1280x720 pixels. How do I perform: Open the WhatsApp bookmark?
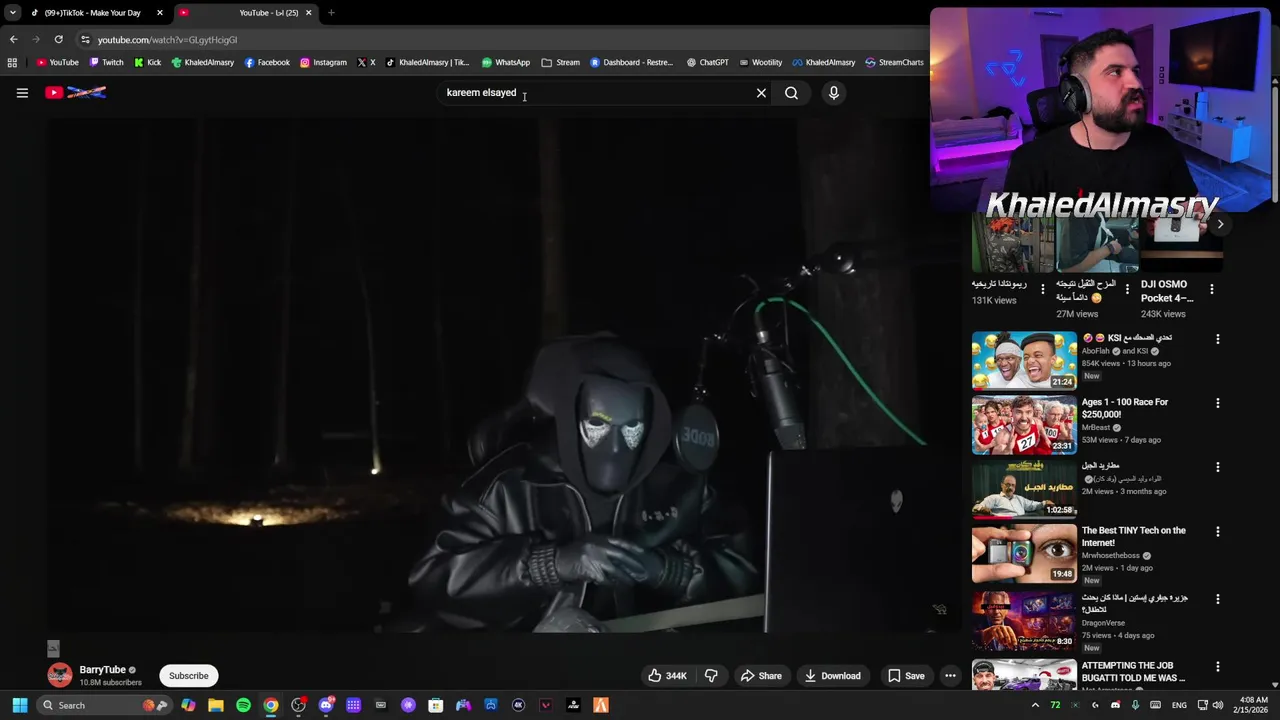pos(505,62)
